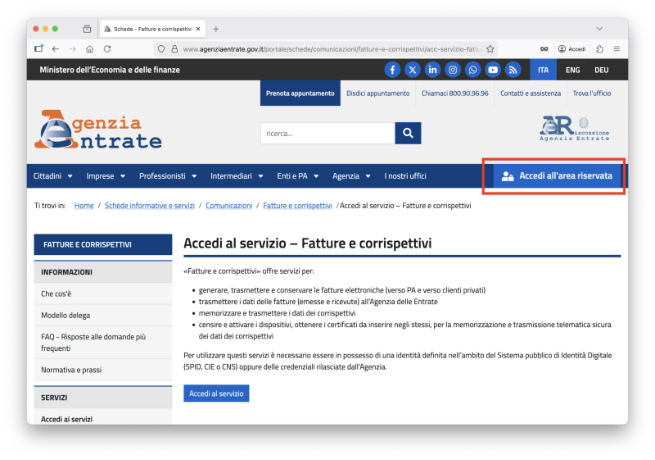The width and height of the screenshot is (655, 460).
Task: Open Normativa e prassi sidebar item
Action: tap(103, 370)
